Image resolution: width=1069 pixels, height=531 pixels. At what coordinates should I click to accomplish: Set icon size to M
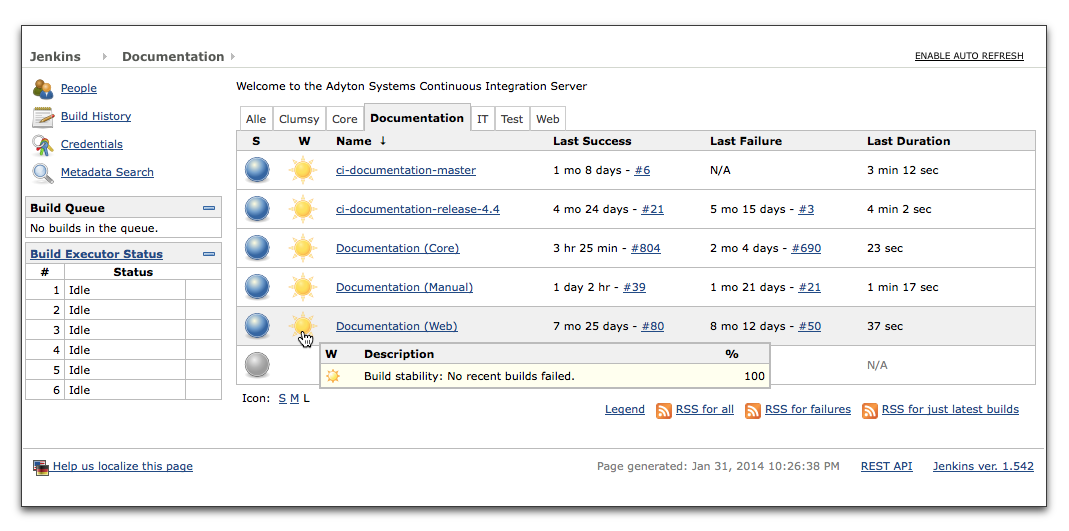[295, 398]
